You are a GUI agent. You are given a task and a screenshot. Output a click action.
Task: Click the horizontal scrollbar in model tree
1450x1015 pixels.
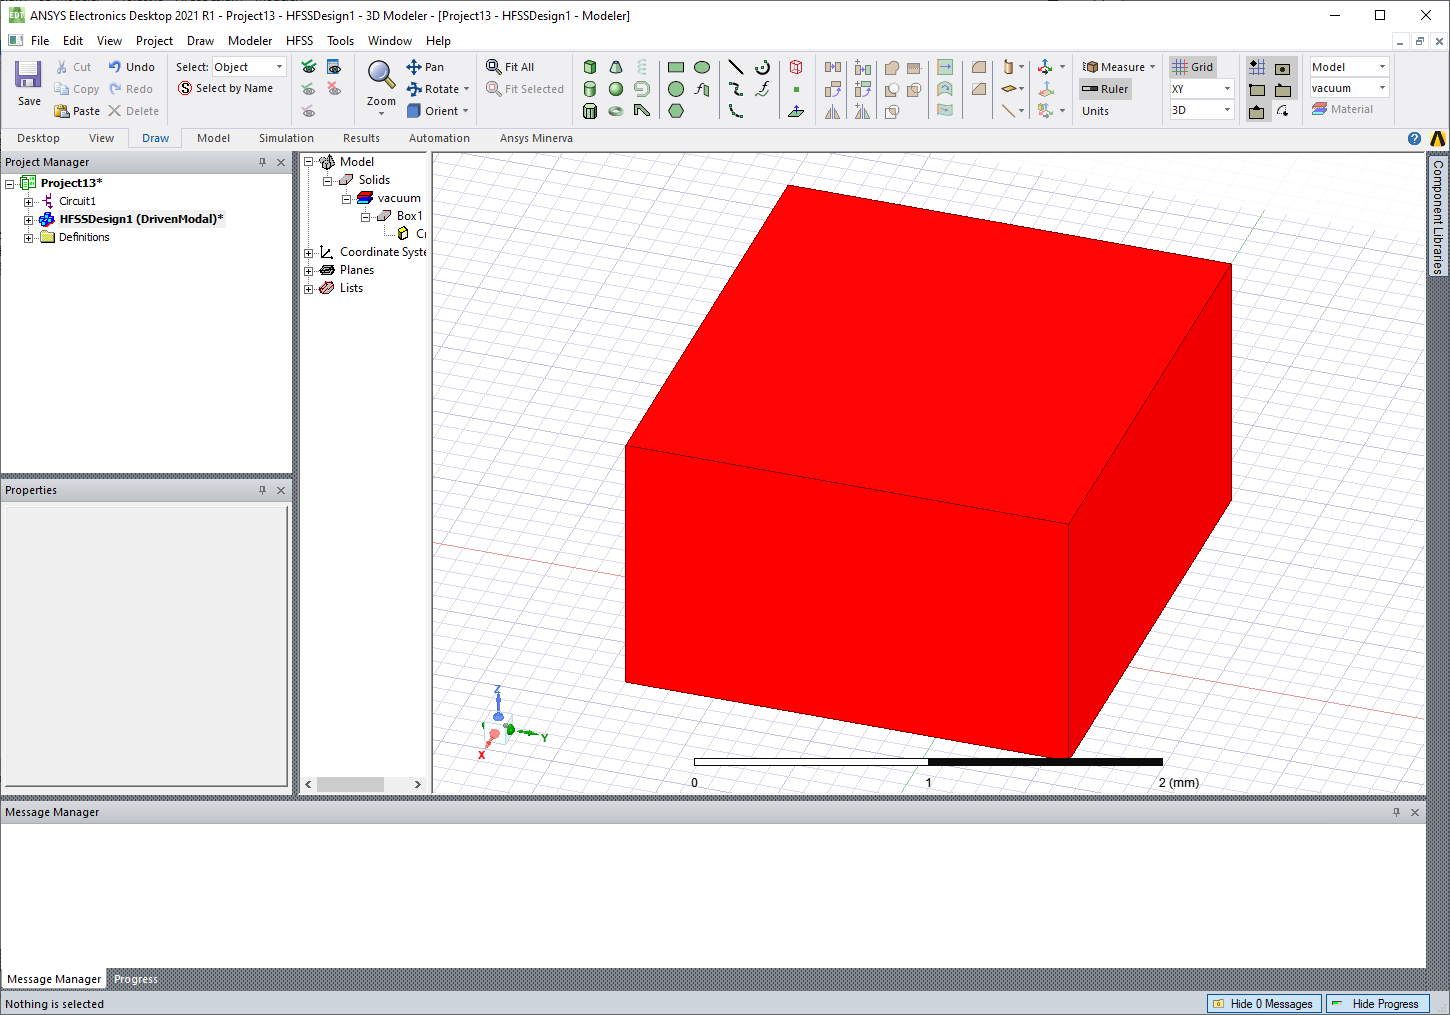(x=350, y=785)
